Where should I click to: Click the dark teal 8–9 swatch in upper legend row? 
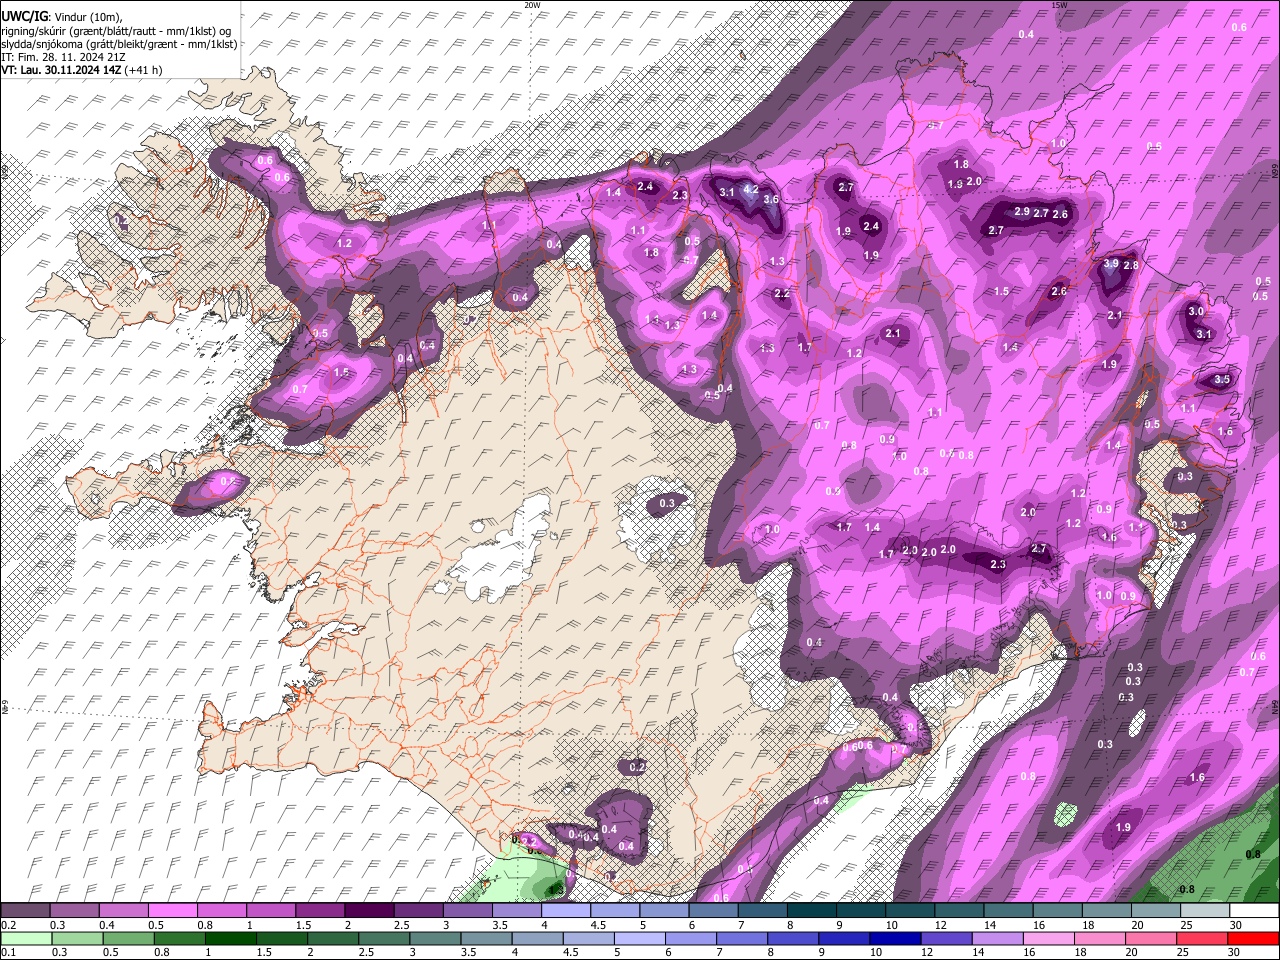pyautogui.click(x=812, y=911)
